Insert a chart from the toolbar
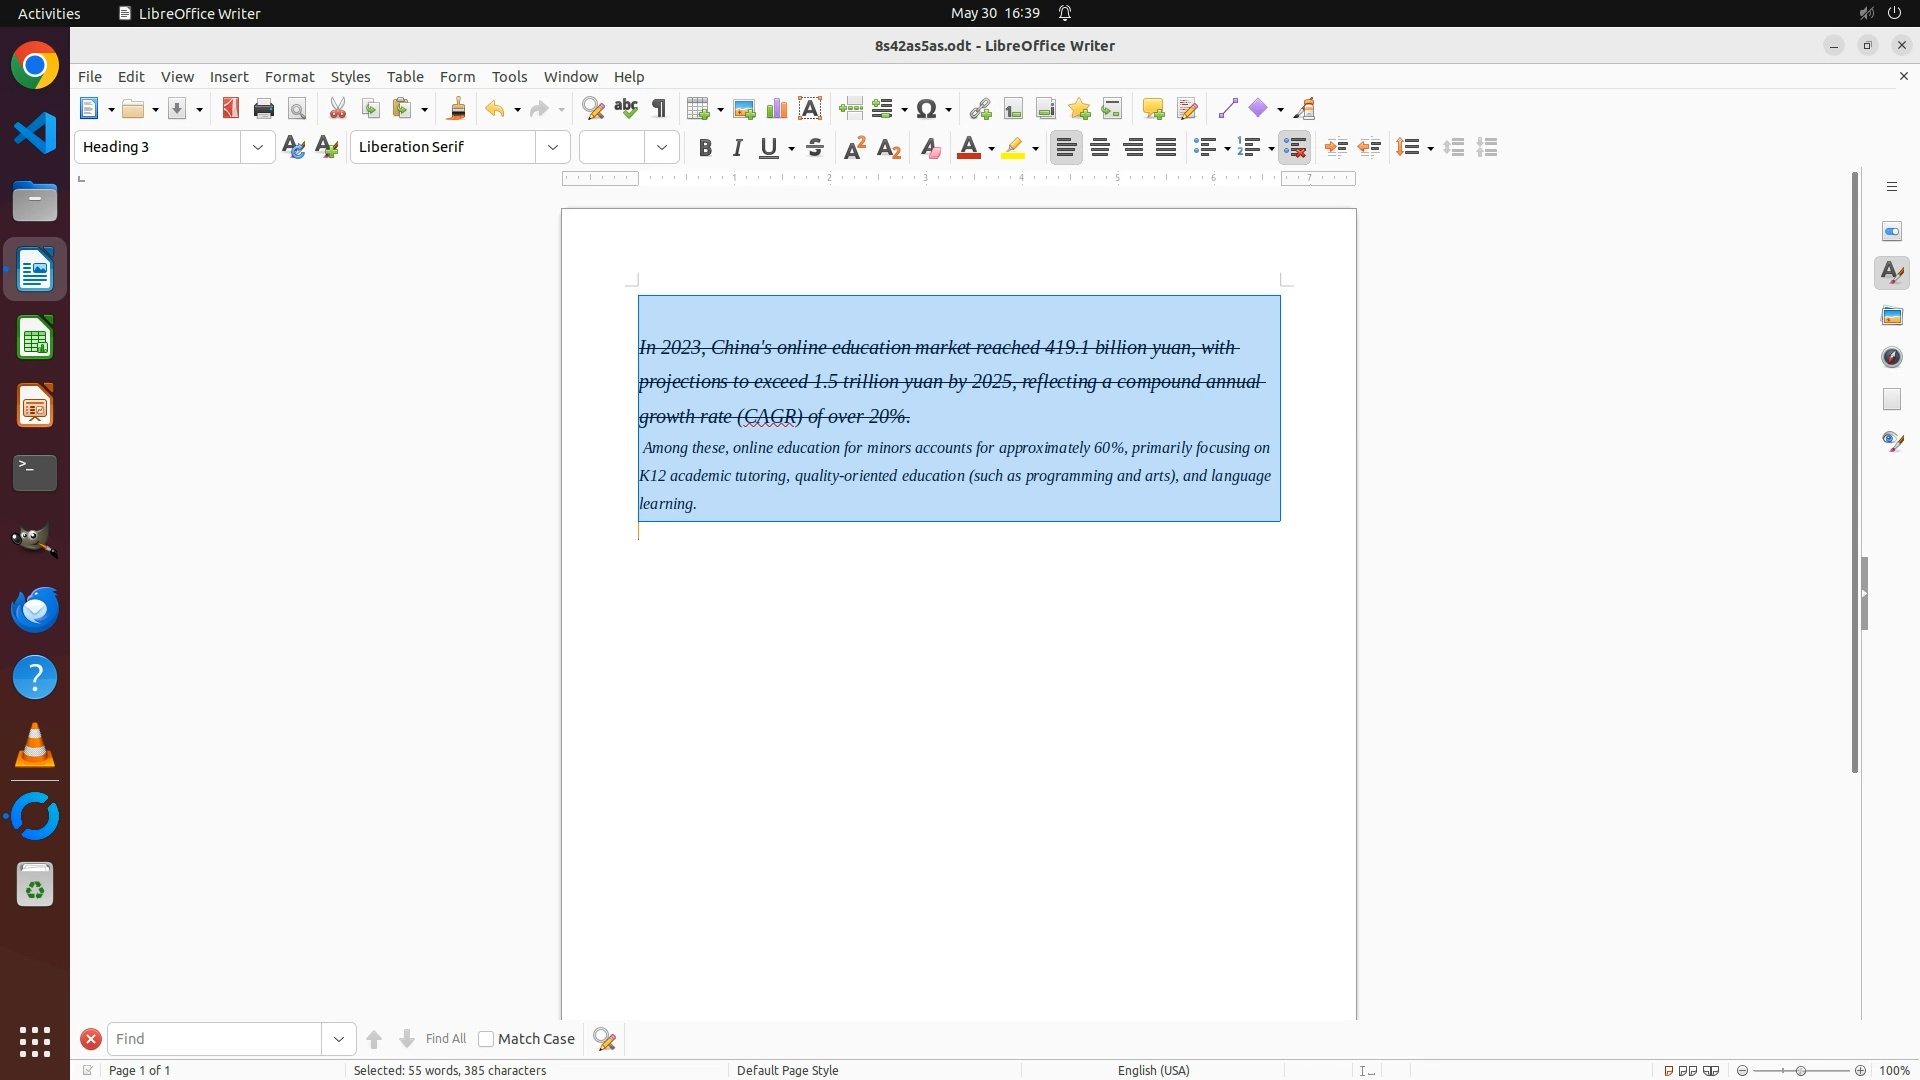 777,109
